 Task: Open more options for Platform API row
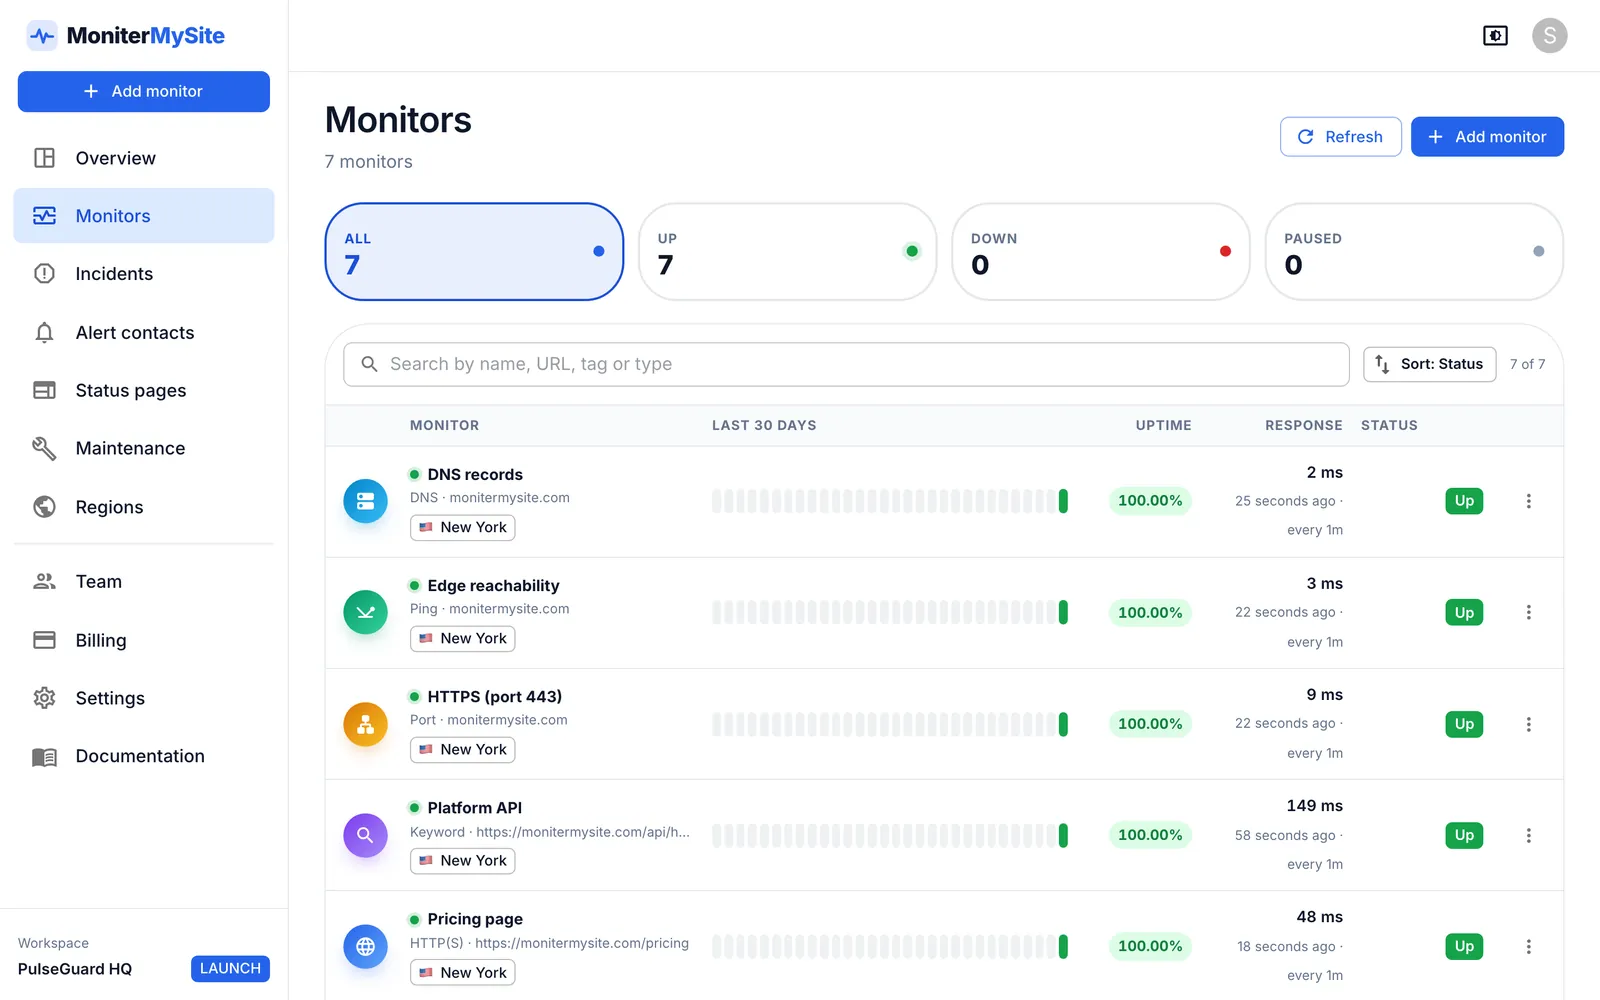[1528, 835]
